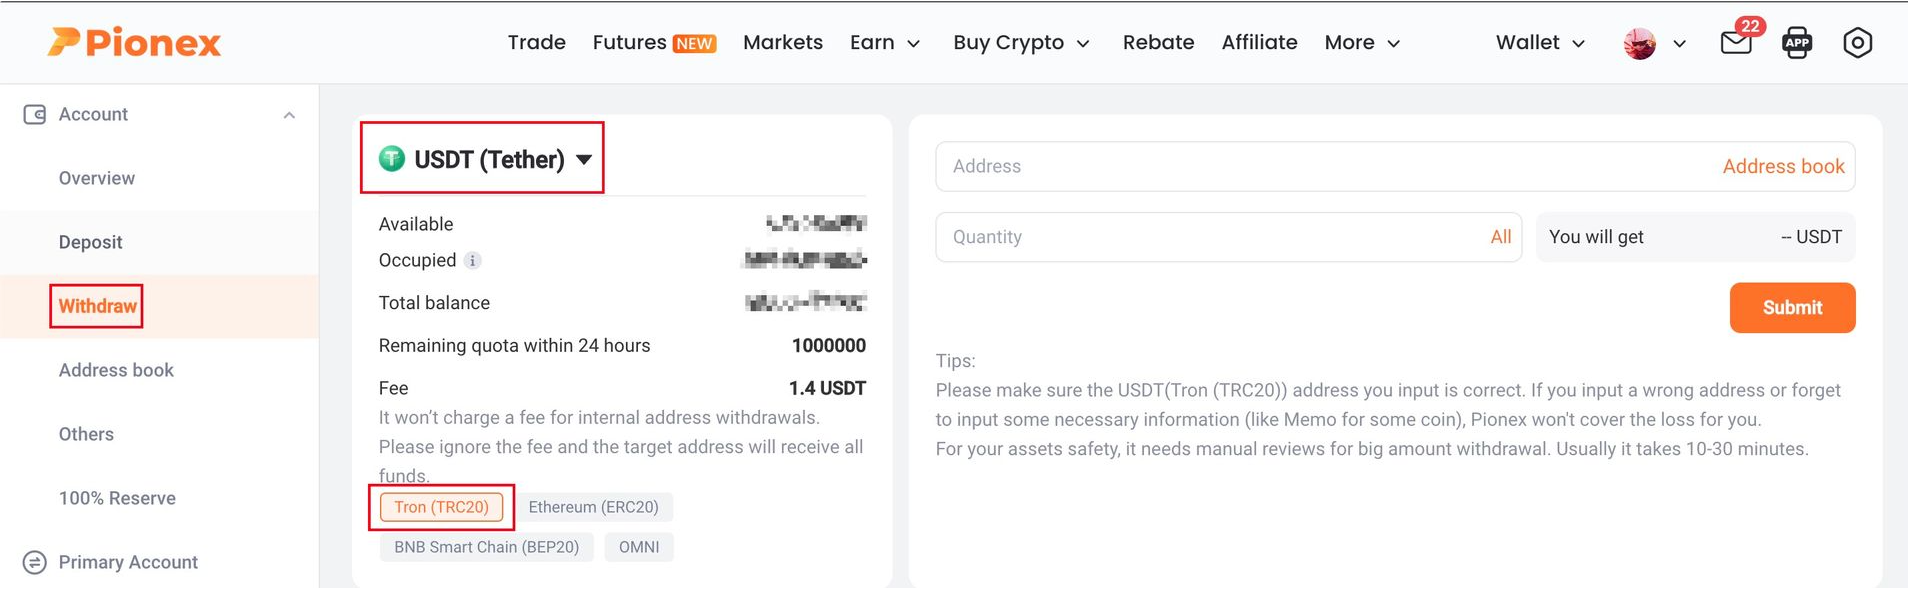Screen dimensions: 1908x590
Task: Click the USDT Tether coin icon
Action: tap(391, 158)
